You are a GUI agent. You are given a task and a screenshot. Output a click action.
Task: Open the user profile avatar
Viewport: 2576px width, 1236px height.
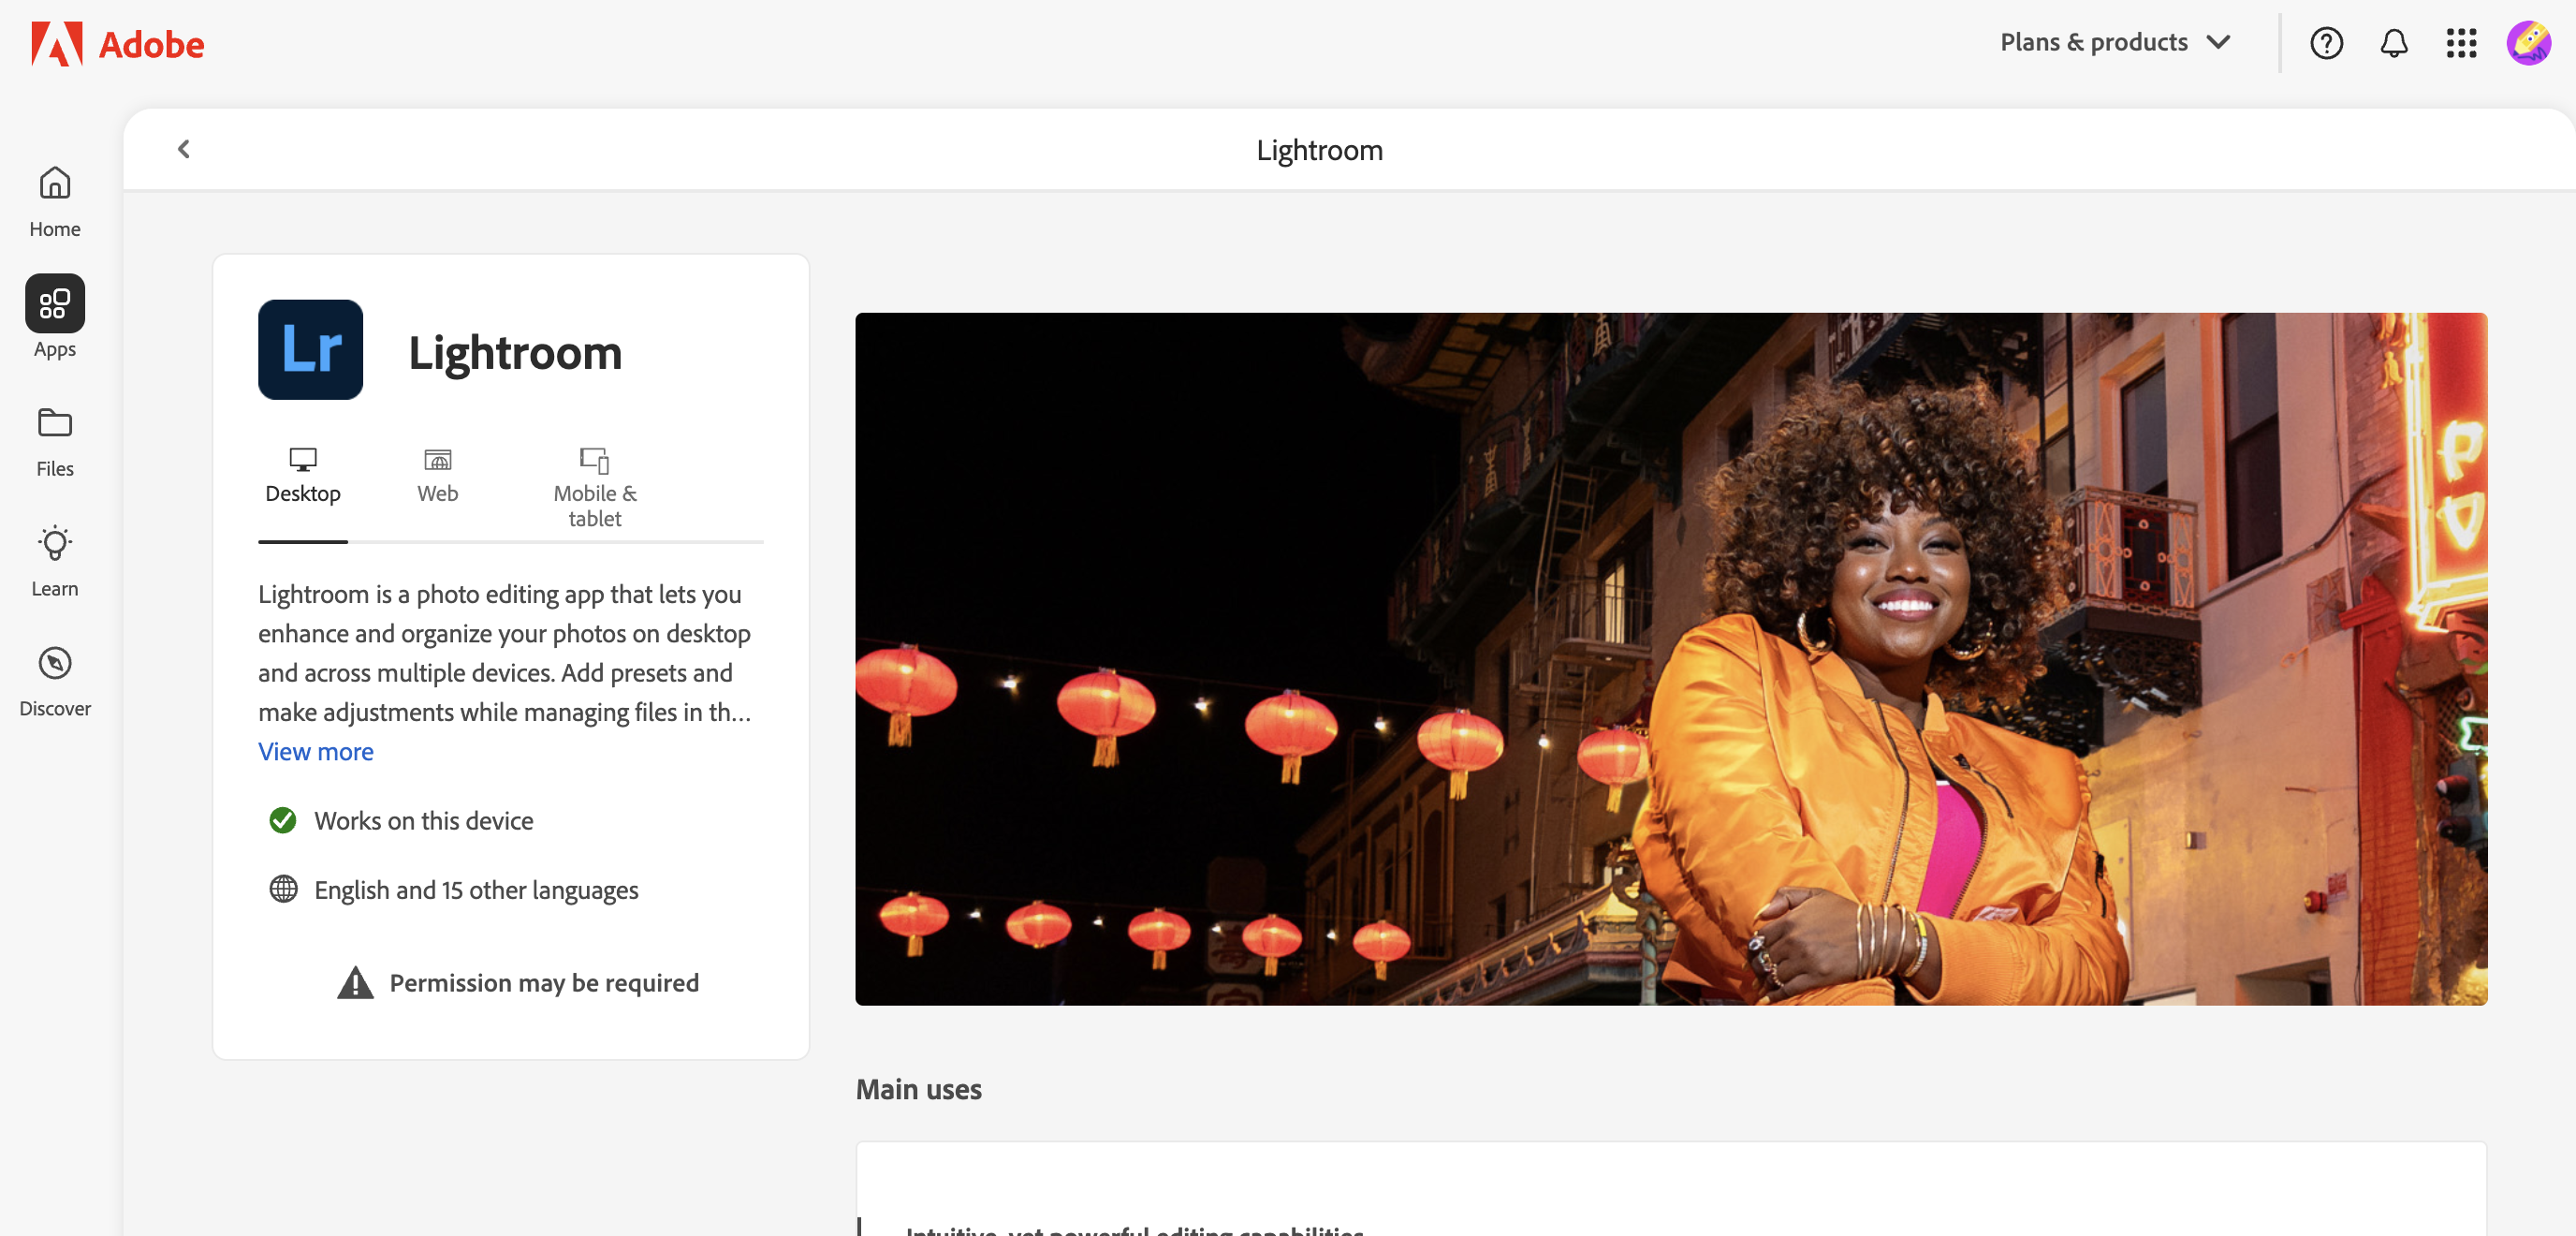(x=2528, y=43)
